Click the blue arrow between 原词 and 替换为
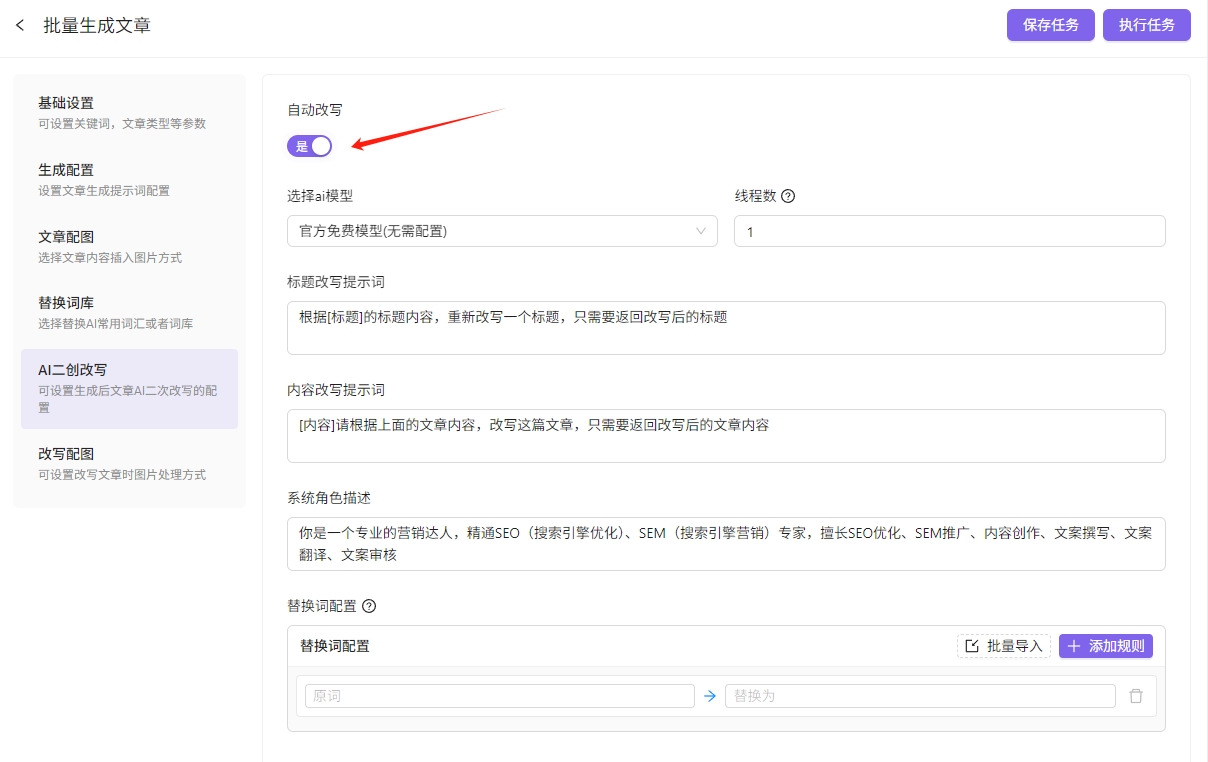1208x762 pixels. click(710, 696)
